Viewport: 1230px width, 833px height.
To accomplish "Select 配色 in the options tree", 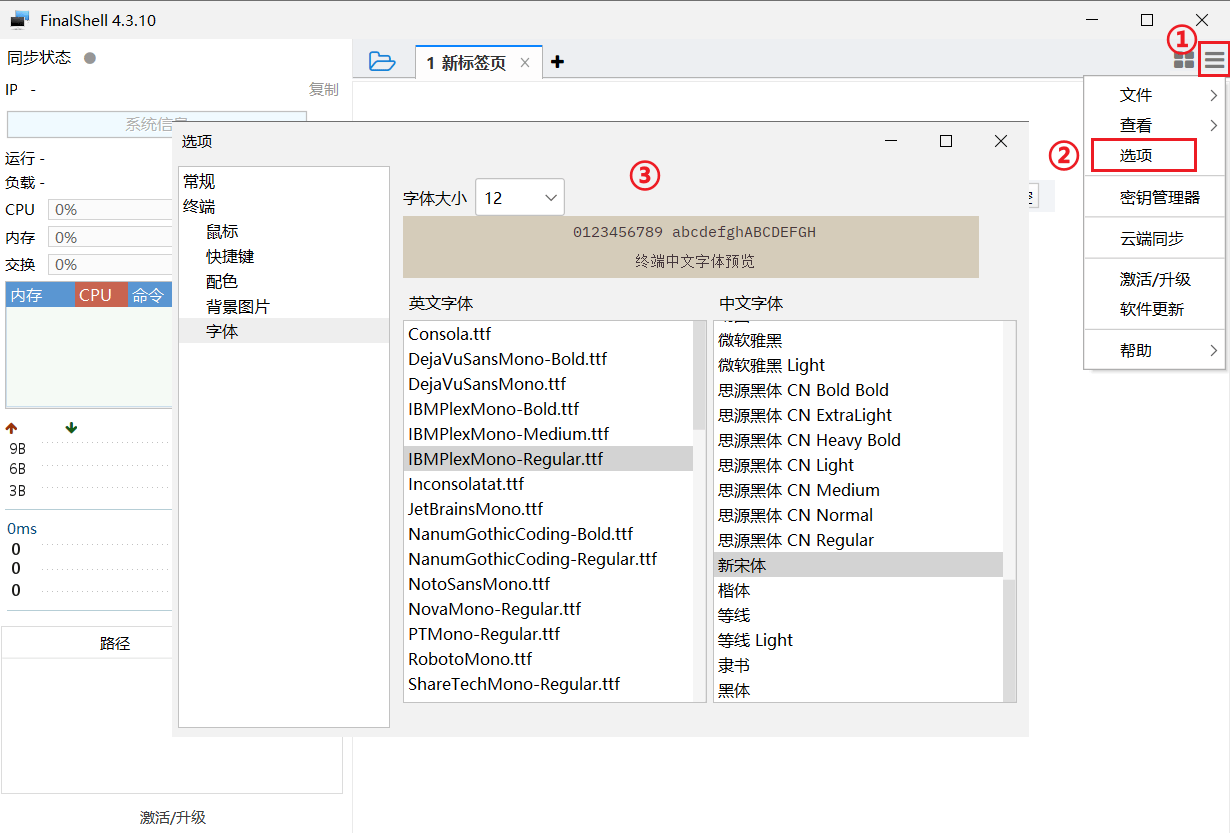I will [x=222, y=282].
